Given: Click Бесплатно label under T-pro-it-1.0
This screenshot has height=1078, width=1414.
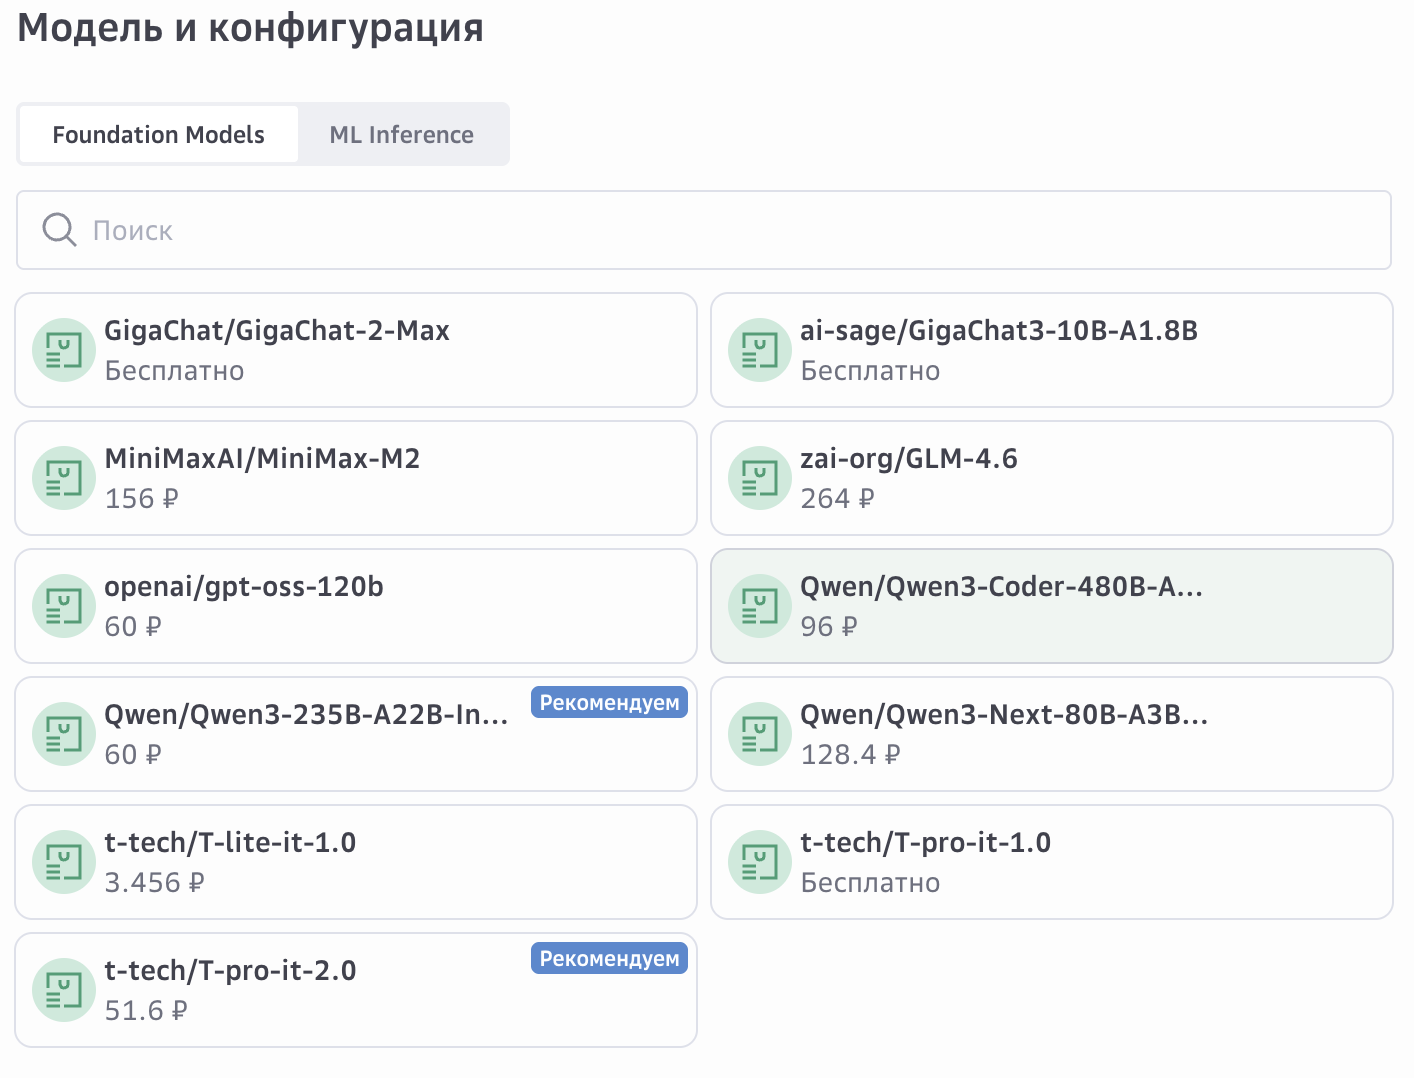Looking at the screenshot, I should click(x=870, y=883).
